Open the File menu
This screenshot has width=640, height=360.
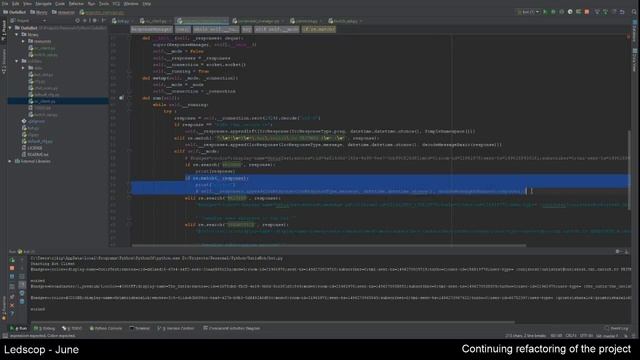pyautogui.click(x=5, y=4)
